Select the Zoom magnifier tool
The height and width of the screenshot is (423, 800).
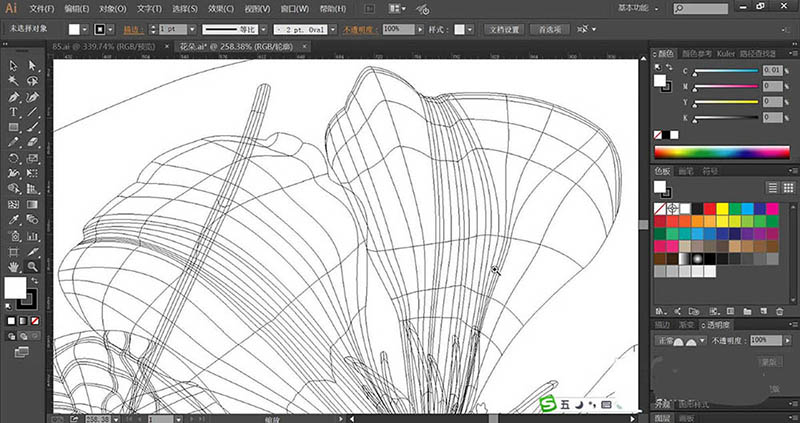(x=32, y=266)
